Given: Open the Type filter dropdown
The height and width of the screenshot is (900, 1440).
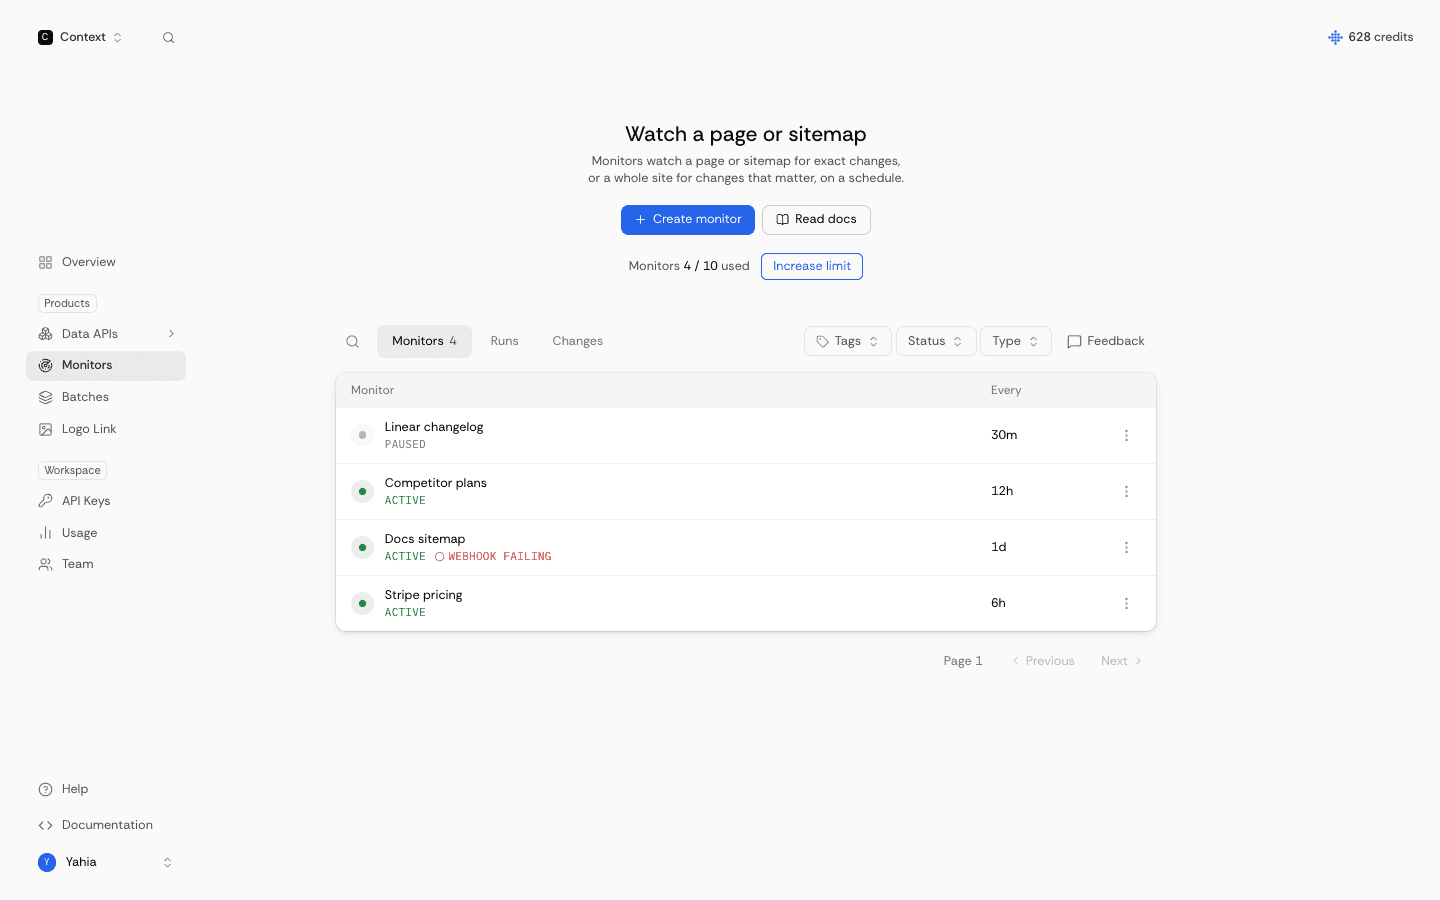Looking at the screenshot, I should coord(1015,341).
